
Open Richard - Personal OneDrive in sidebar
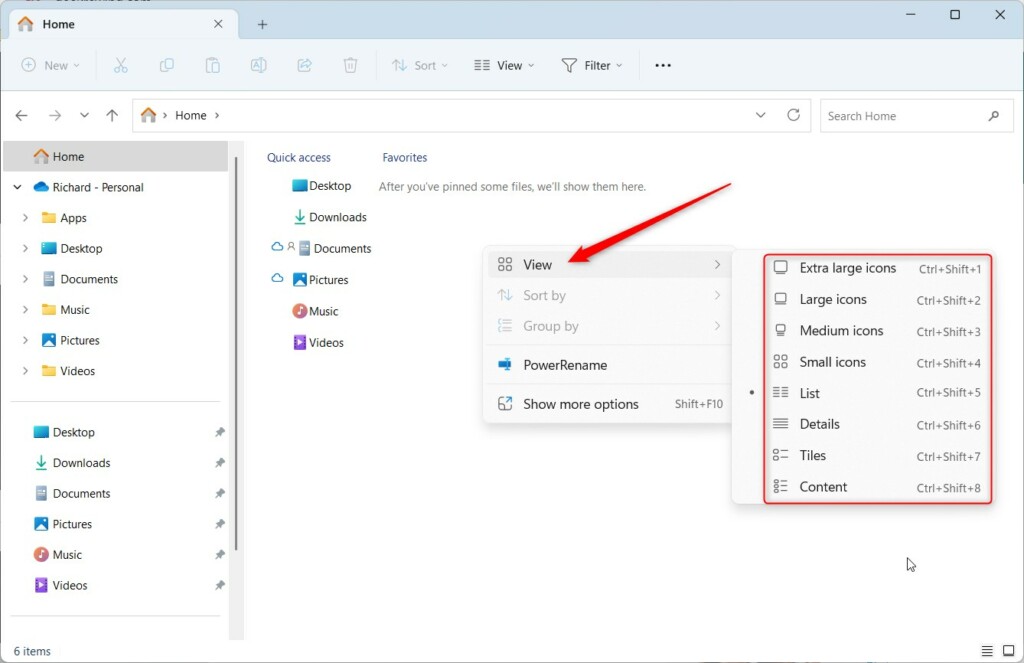[x=98, y=187]
